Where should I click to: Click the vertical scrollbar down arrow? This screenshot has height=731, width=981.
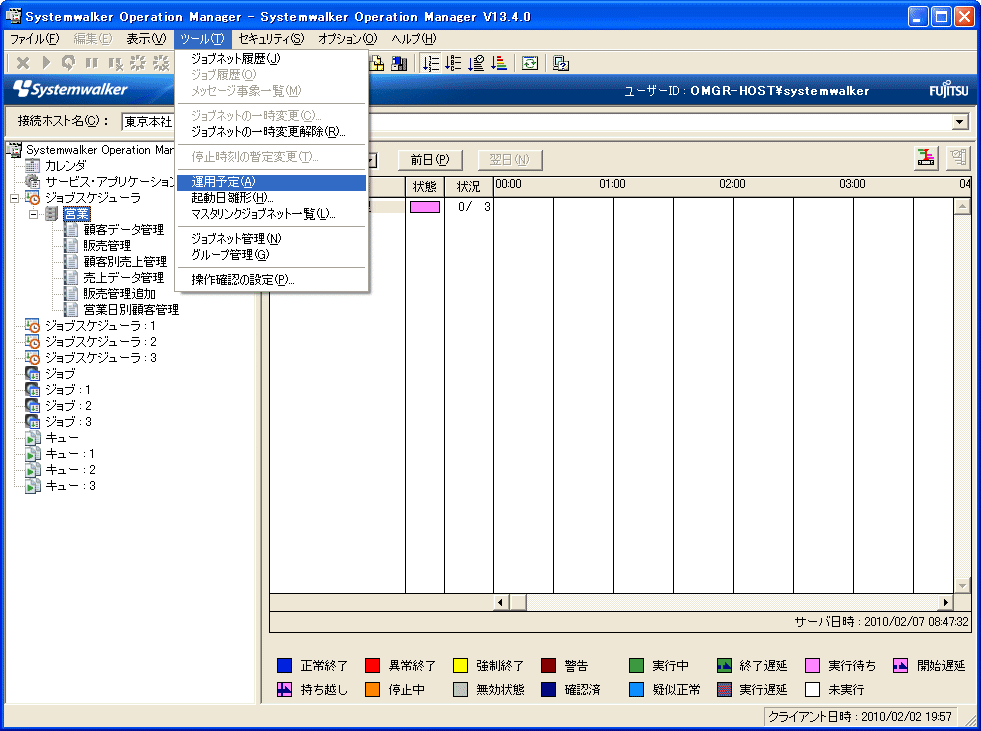[x=962, y=585]
